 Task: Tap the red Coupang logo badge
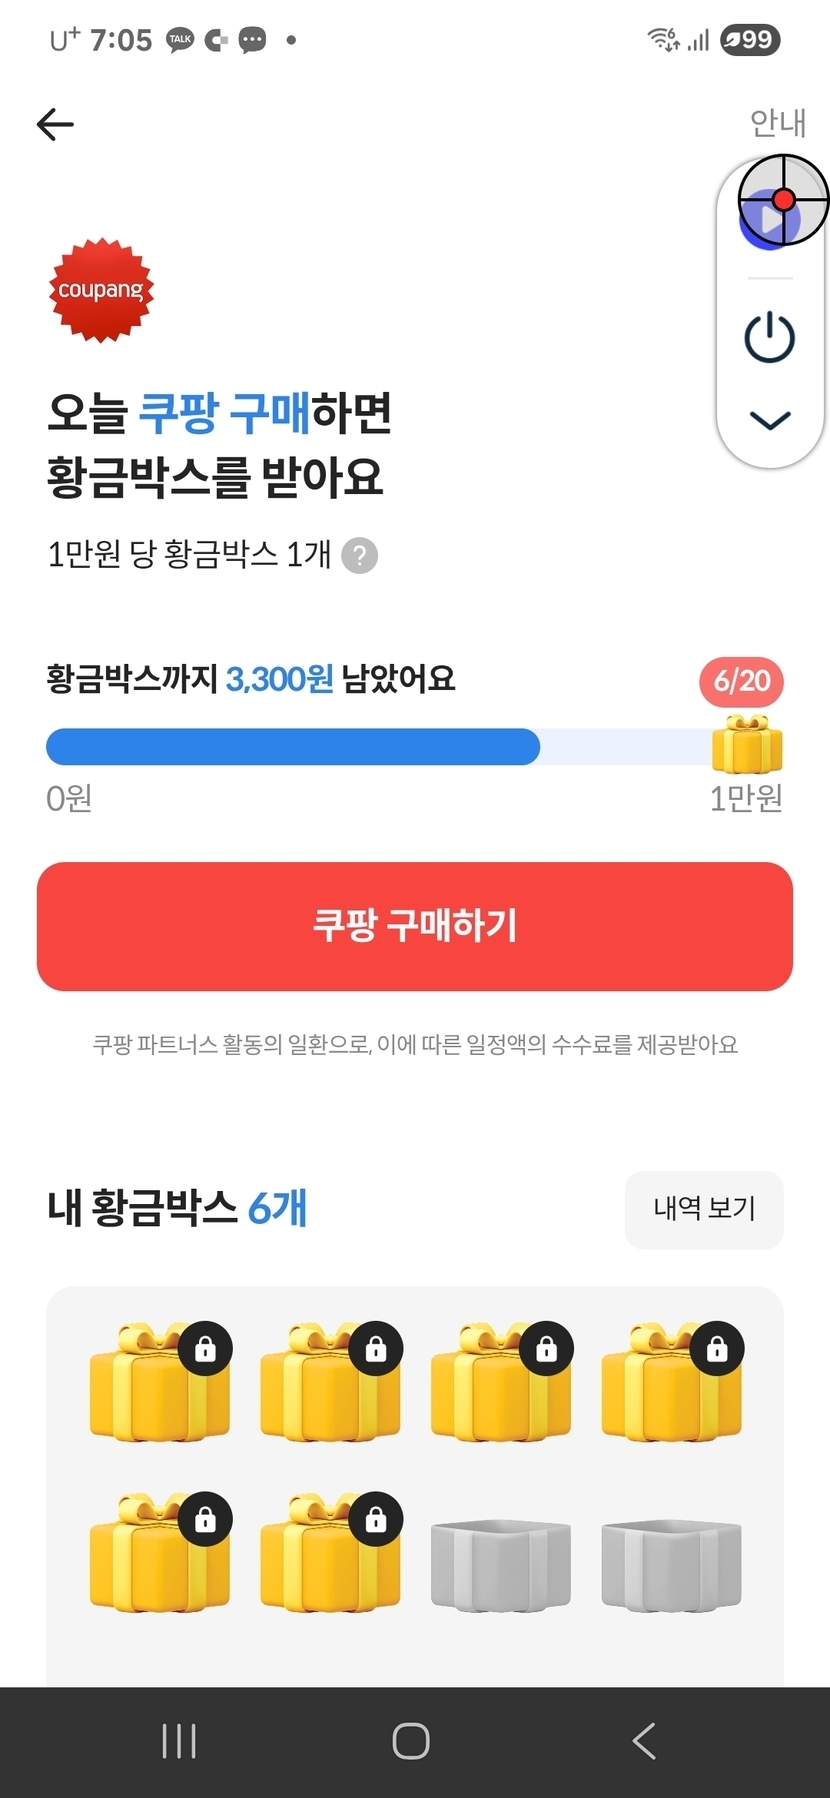101,290
